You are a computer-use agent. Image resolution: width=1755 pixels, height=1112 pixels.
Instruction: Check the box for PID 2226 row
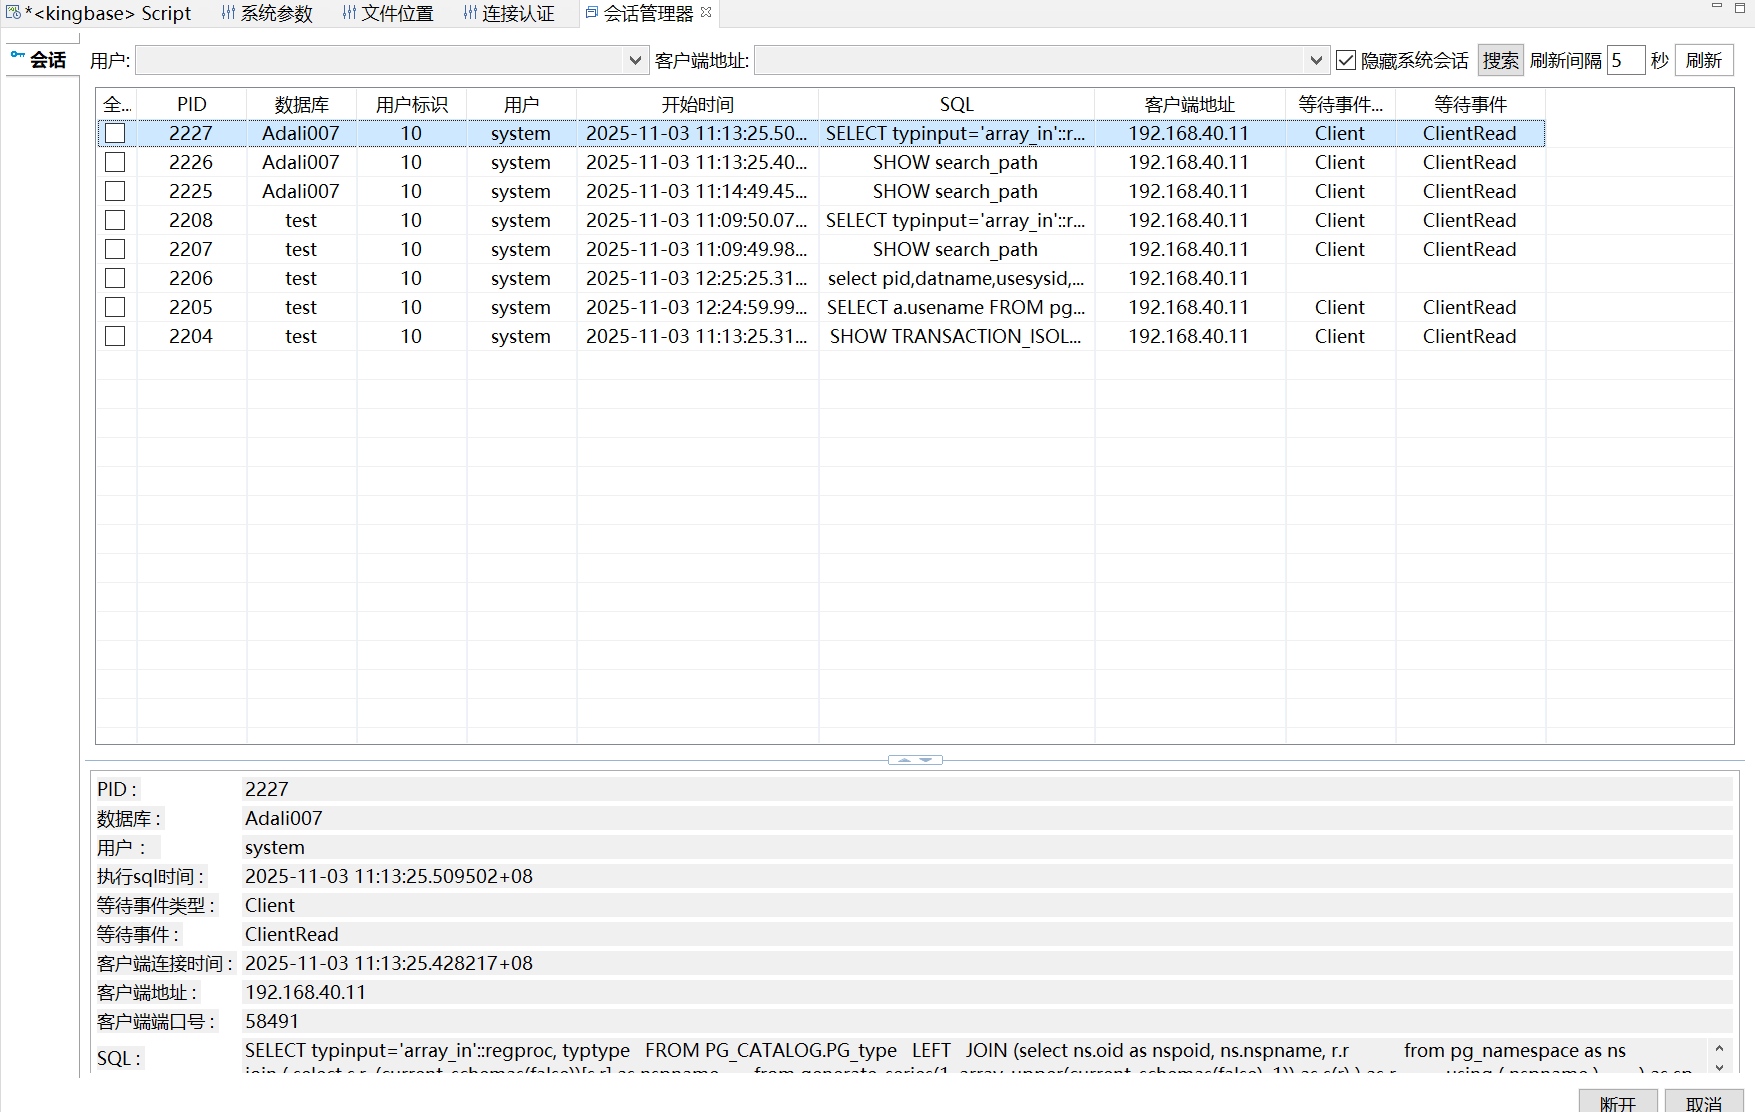[115, 162]
